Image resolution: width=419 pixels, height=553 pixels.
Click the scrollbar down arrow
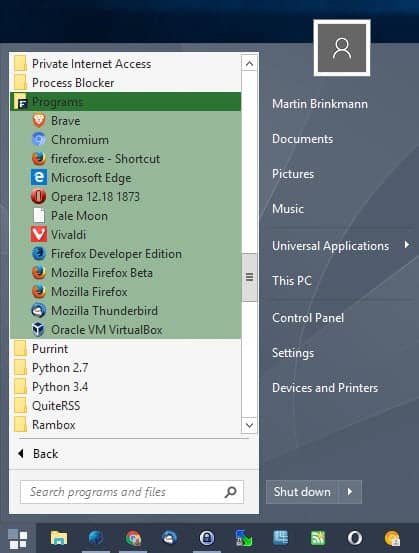[249, 425]
